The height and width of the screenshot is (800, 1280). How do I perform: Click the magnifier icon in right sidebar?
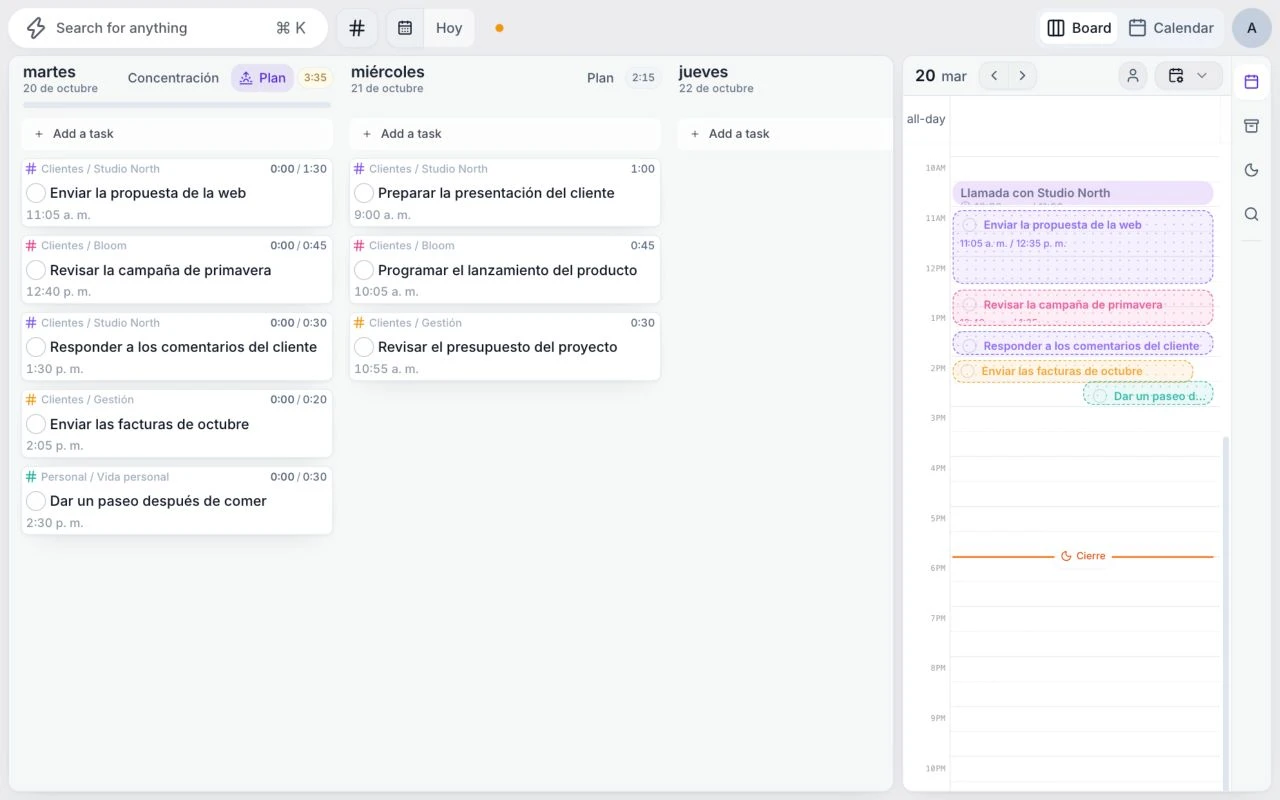tap(1251, 214)
